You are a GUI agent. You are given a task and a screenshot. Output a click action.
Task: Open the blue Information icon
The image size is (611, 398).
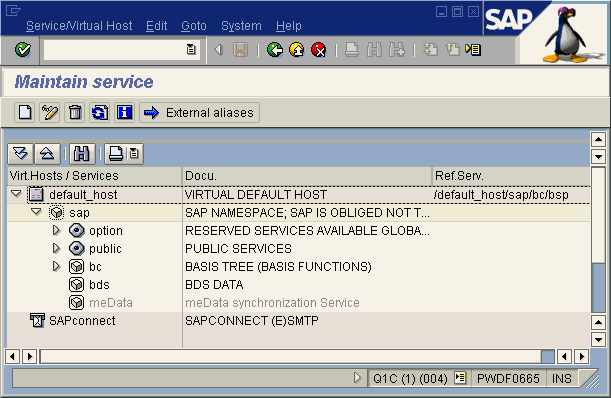(125, 113)
